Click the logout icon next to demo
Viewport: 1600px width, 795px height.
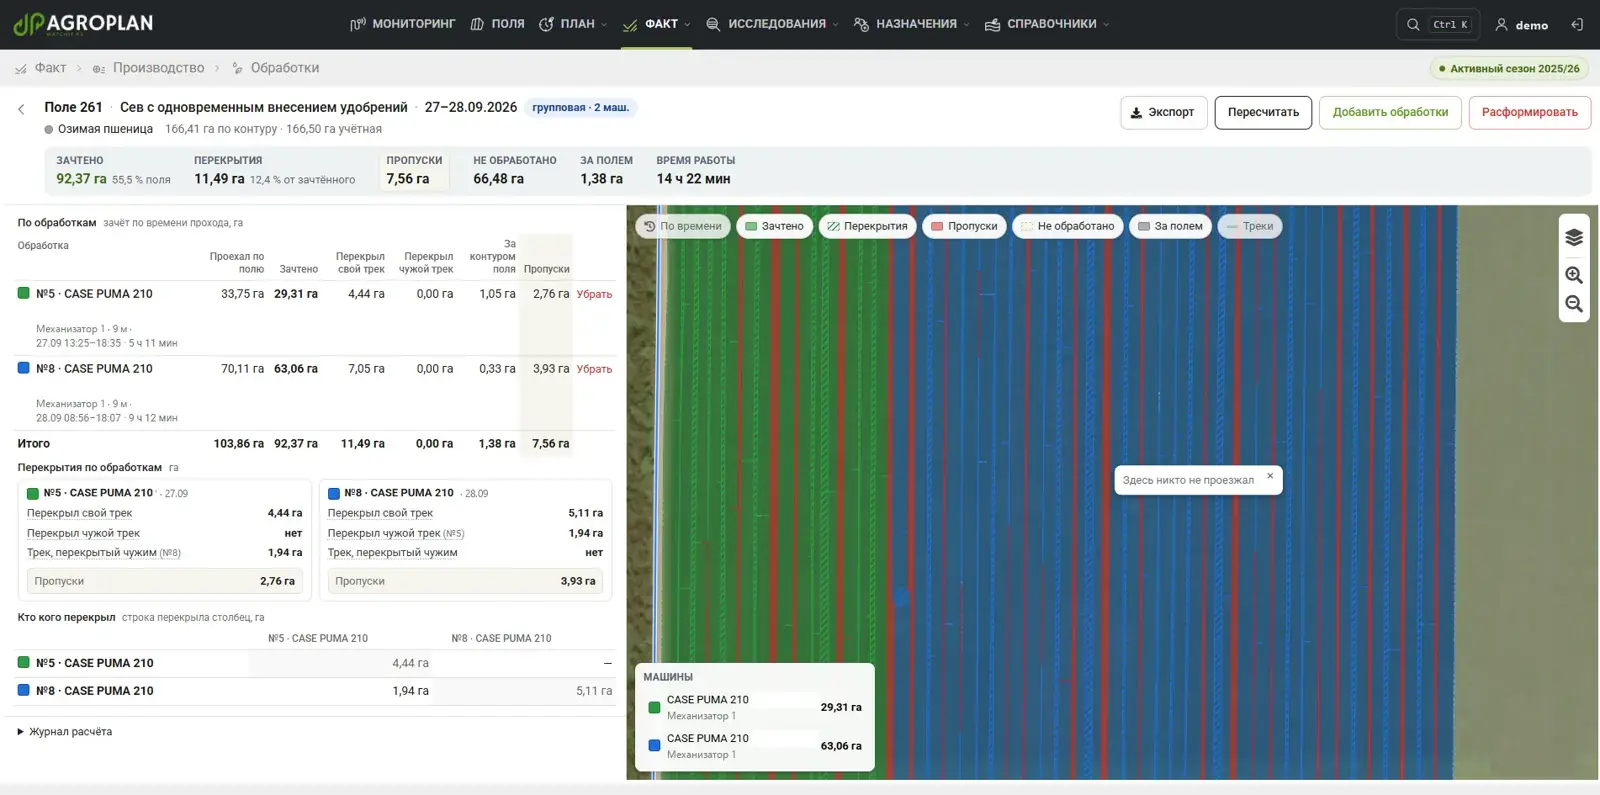[1577, 25]
